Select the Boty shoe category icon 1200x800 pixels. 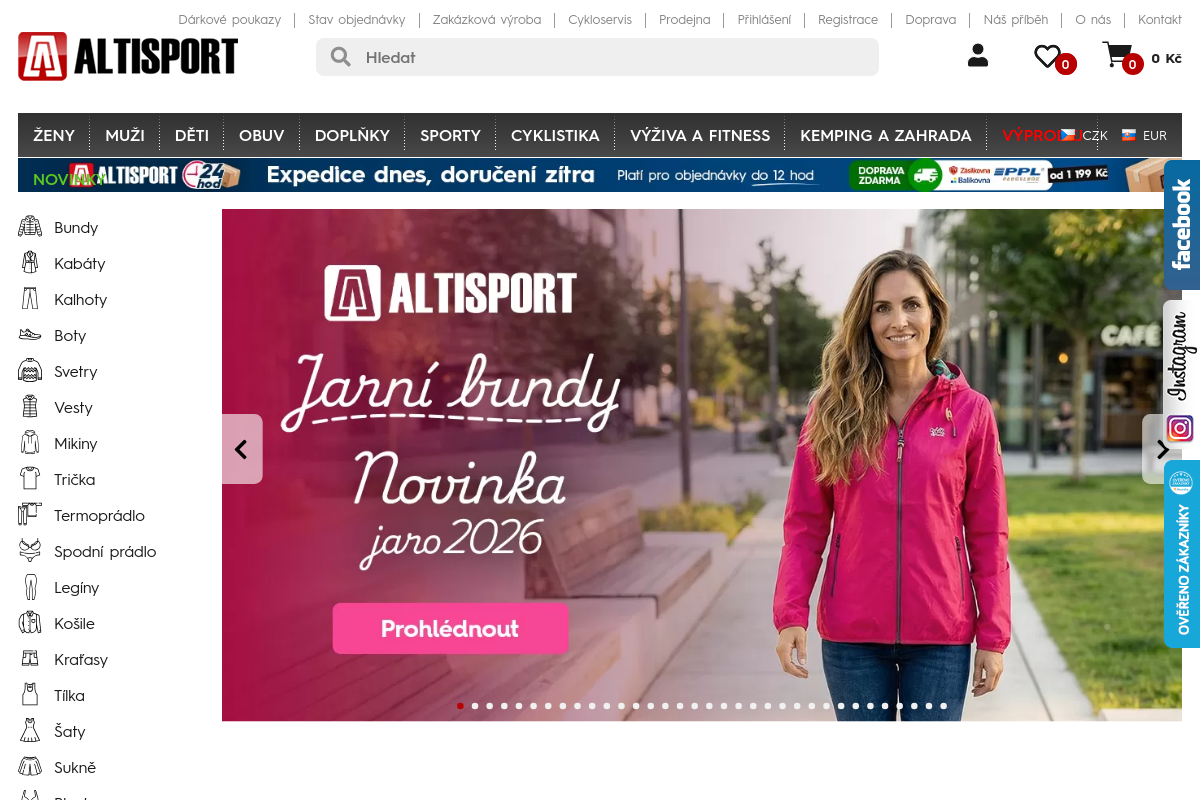point(30,335)
